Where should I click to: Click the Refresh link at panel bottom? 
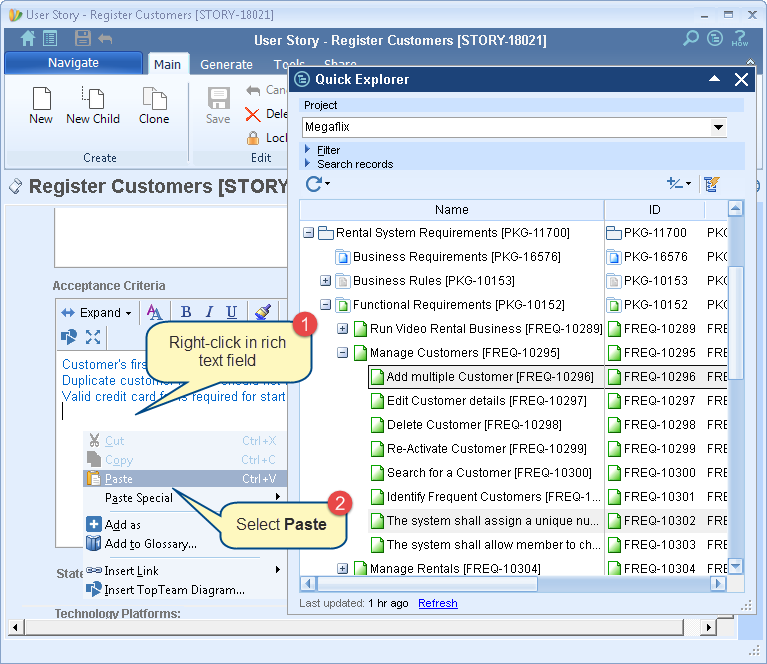coord(438,603)
